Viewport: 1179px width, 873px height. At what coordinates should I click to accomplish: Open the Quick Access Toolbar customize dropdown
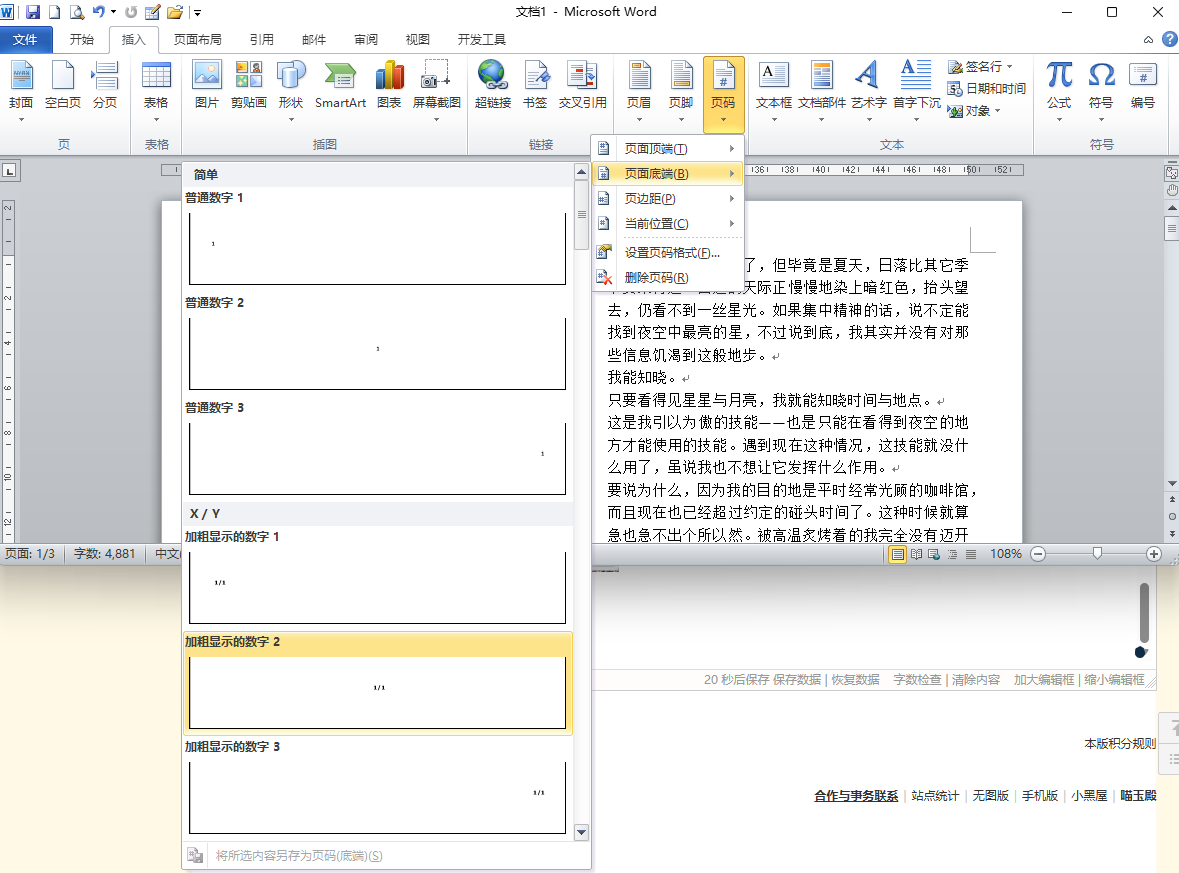[x=197, y=12]
